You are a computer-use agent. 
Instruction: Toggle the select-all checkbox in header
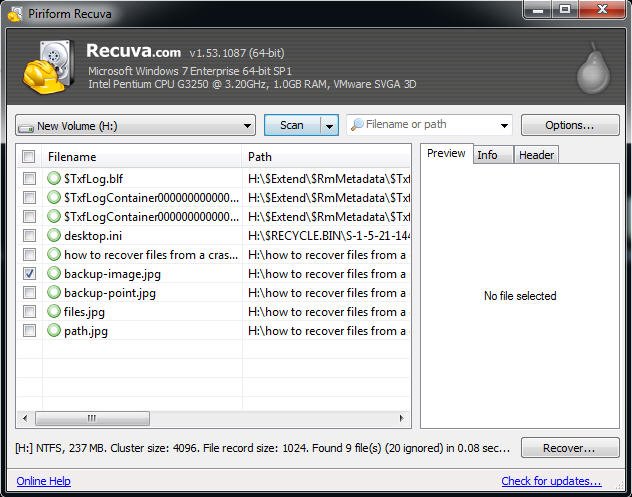pos(29,156)
